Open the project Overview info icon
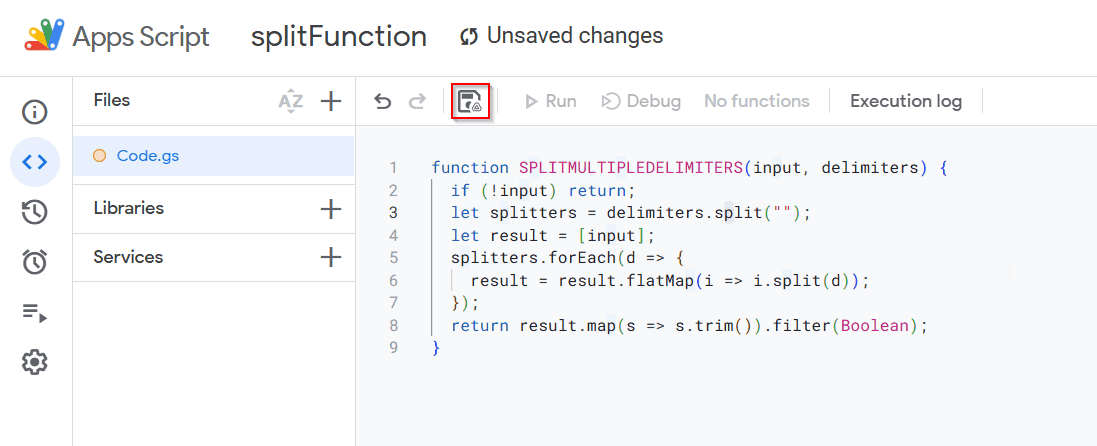 (35, 112)
